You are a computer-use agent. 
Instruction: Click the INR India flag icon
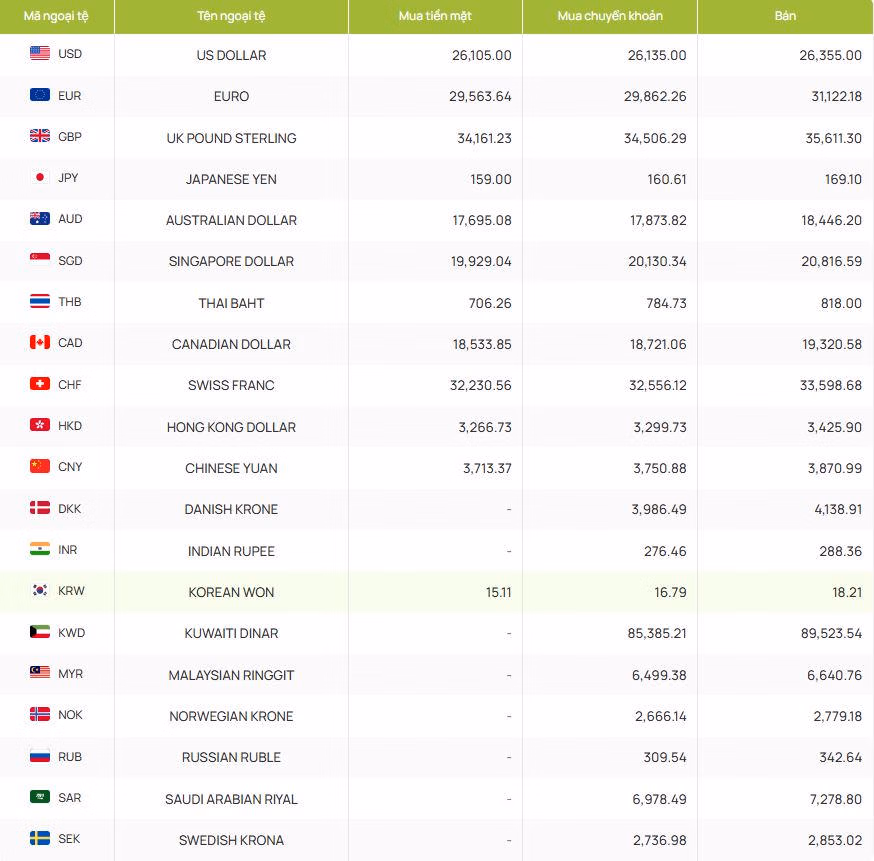pos(40,550)
